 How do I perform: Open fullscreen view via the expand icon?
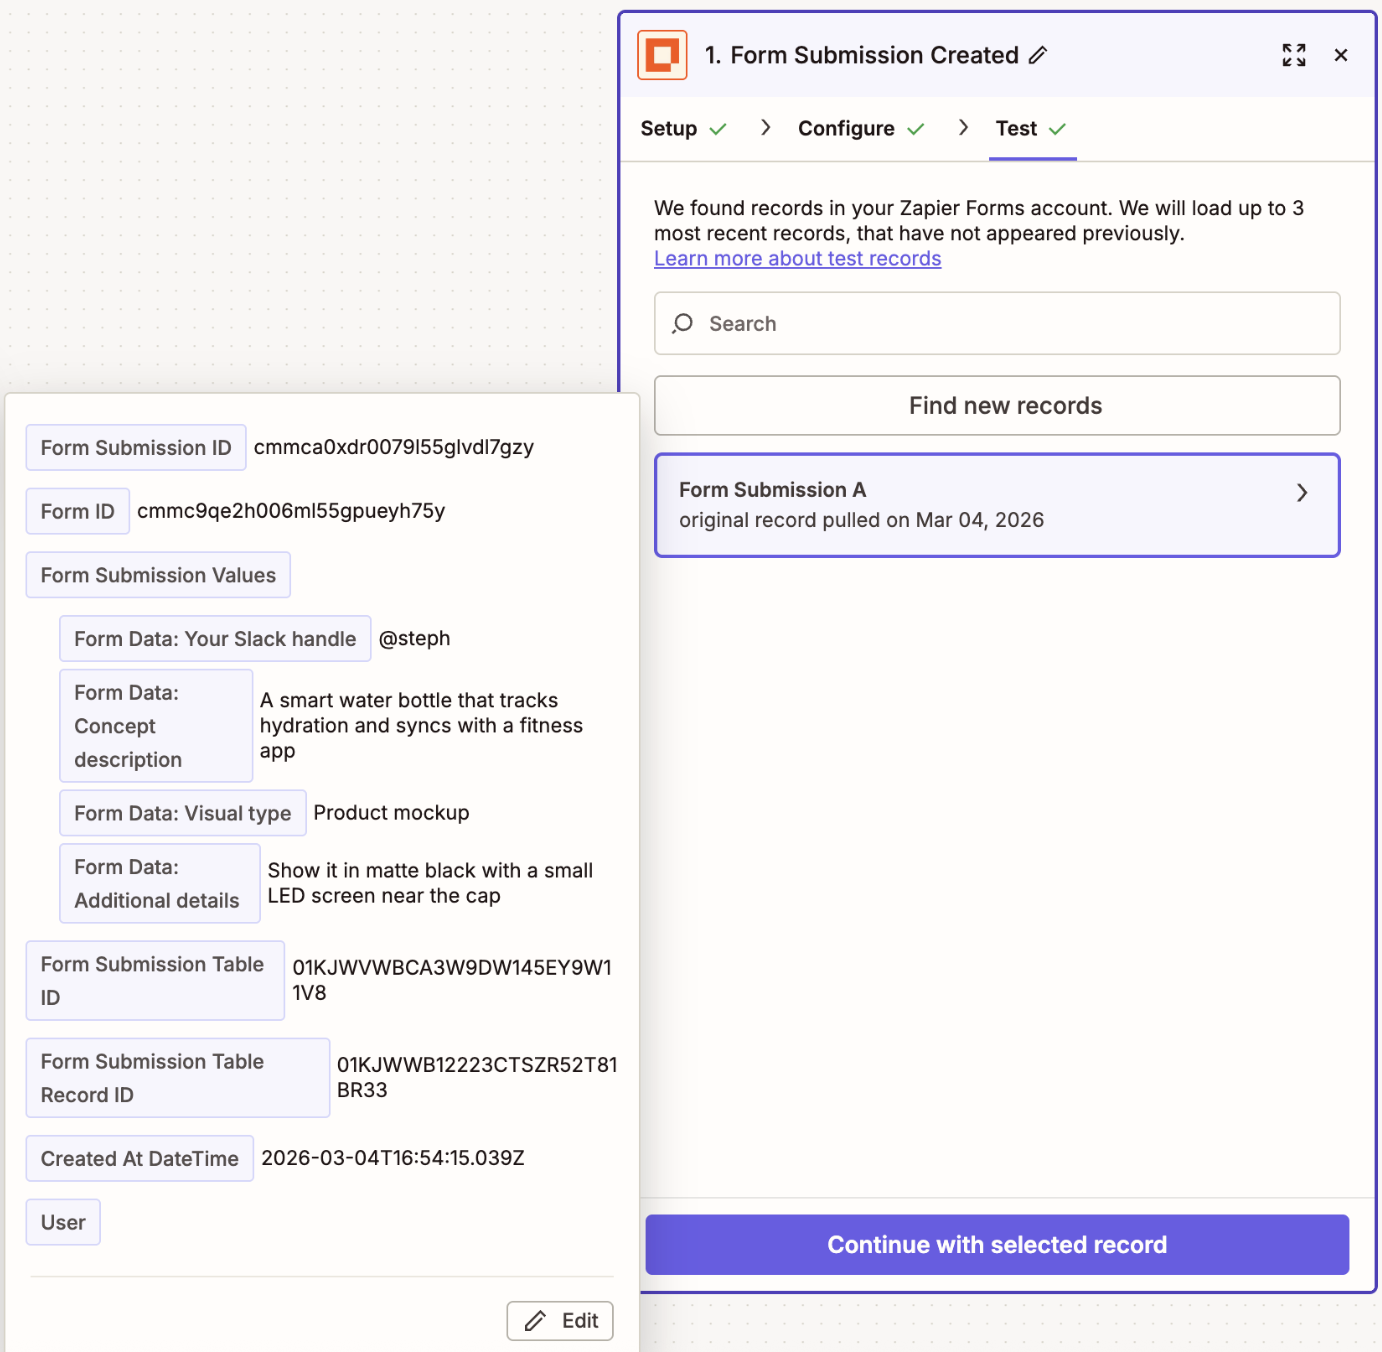1293,55
